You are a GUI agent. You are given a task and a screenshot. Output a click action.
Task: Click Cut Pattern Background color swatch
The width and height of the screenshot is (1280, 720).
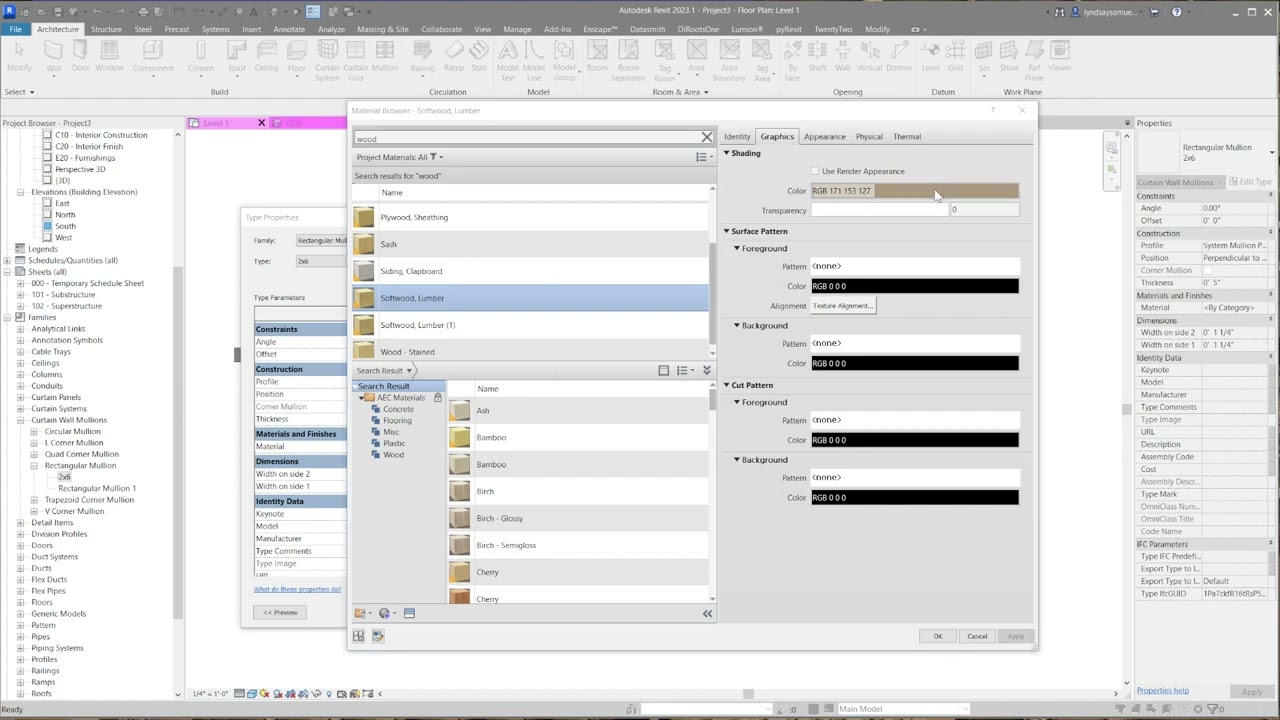[915, 497]
